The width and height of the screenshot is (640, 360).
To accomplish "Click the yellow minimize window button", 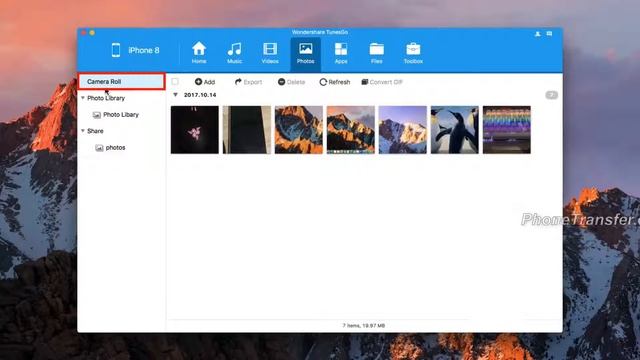I will (x=92, y=33).
